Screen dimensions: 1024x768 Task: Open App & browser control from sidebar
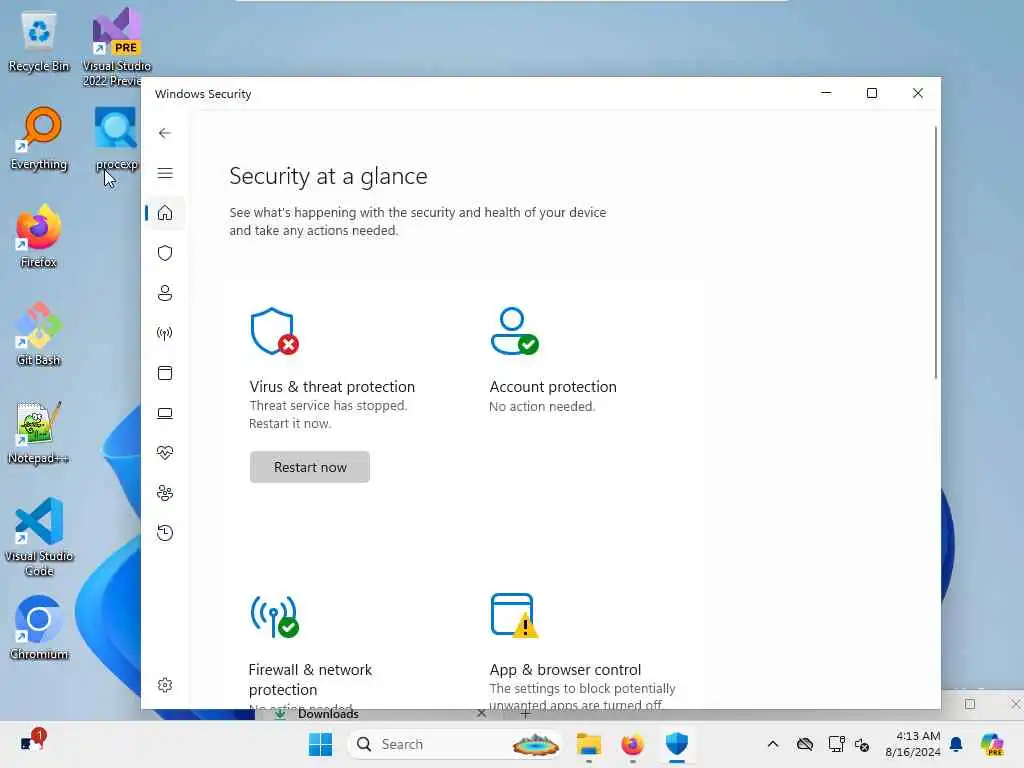(165, 374)
